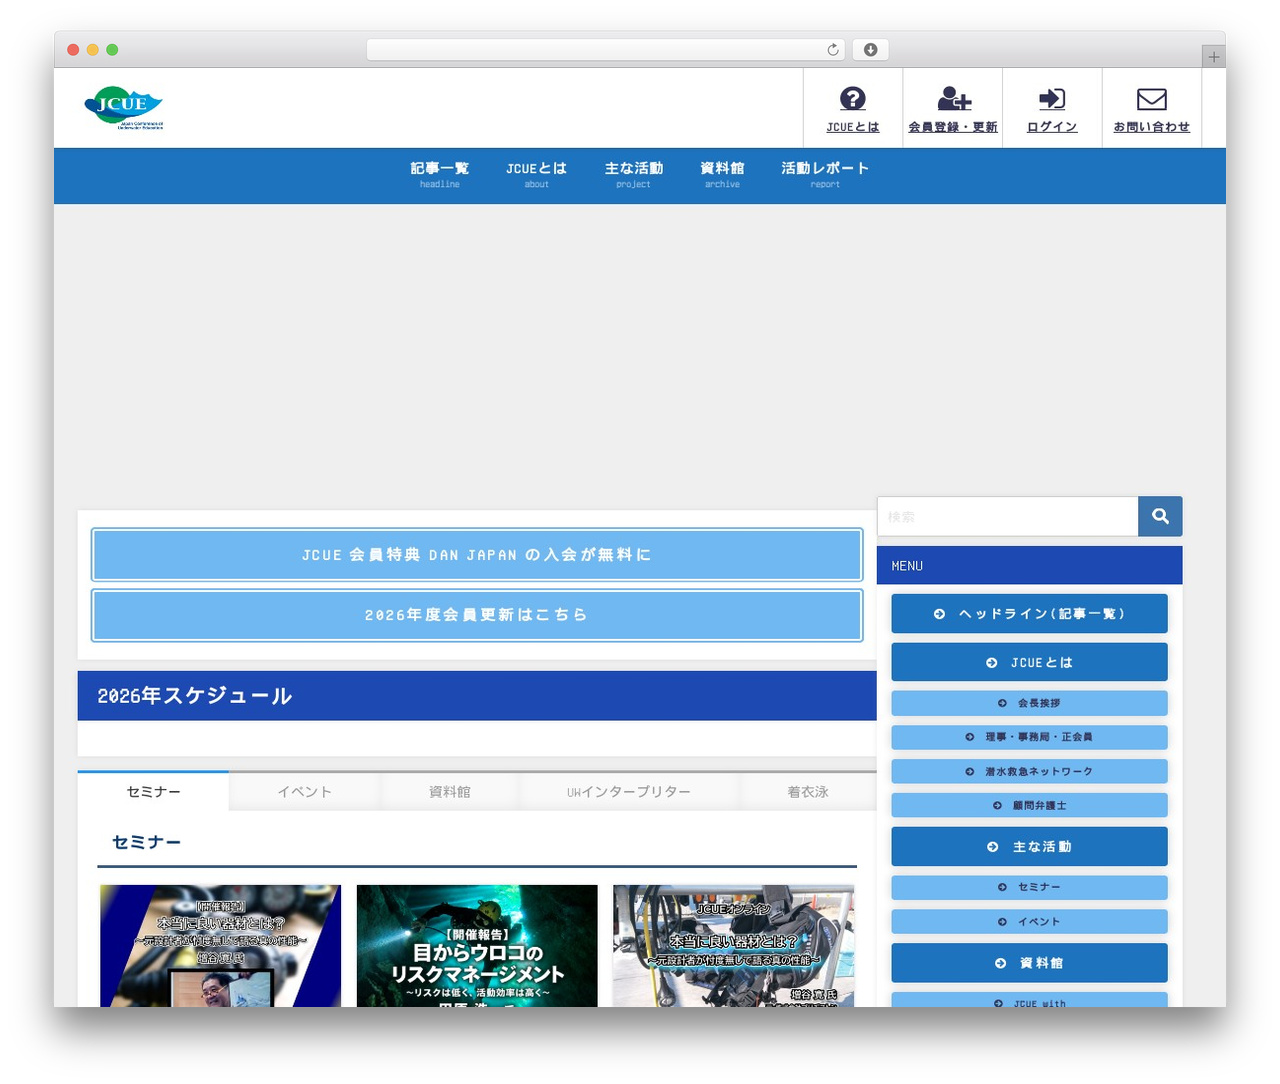Viewport: 1280px width, 1084px height.
Task: Open the 目からウロコのリスクマネージメント thumbnail
Action: click(x=477, y=946)
